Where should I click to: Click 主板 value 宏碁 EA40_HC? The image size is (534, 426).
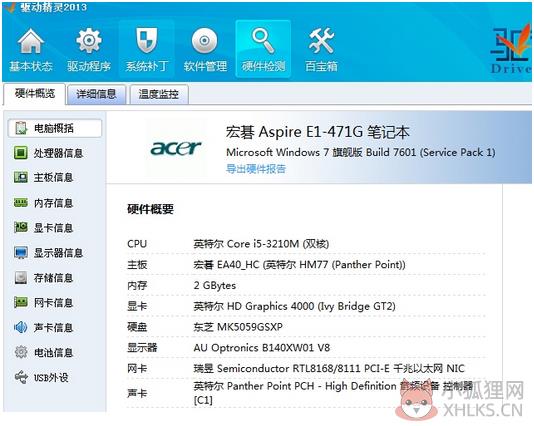(299, 265)
